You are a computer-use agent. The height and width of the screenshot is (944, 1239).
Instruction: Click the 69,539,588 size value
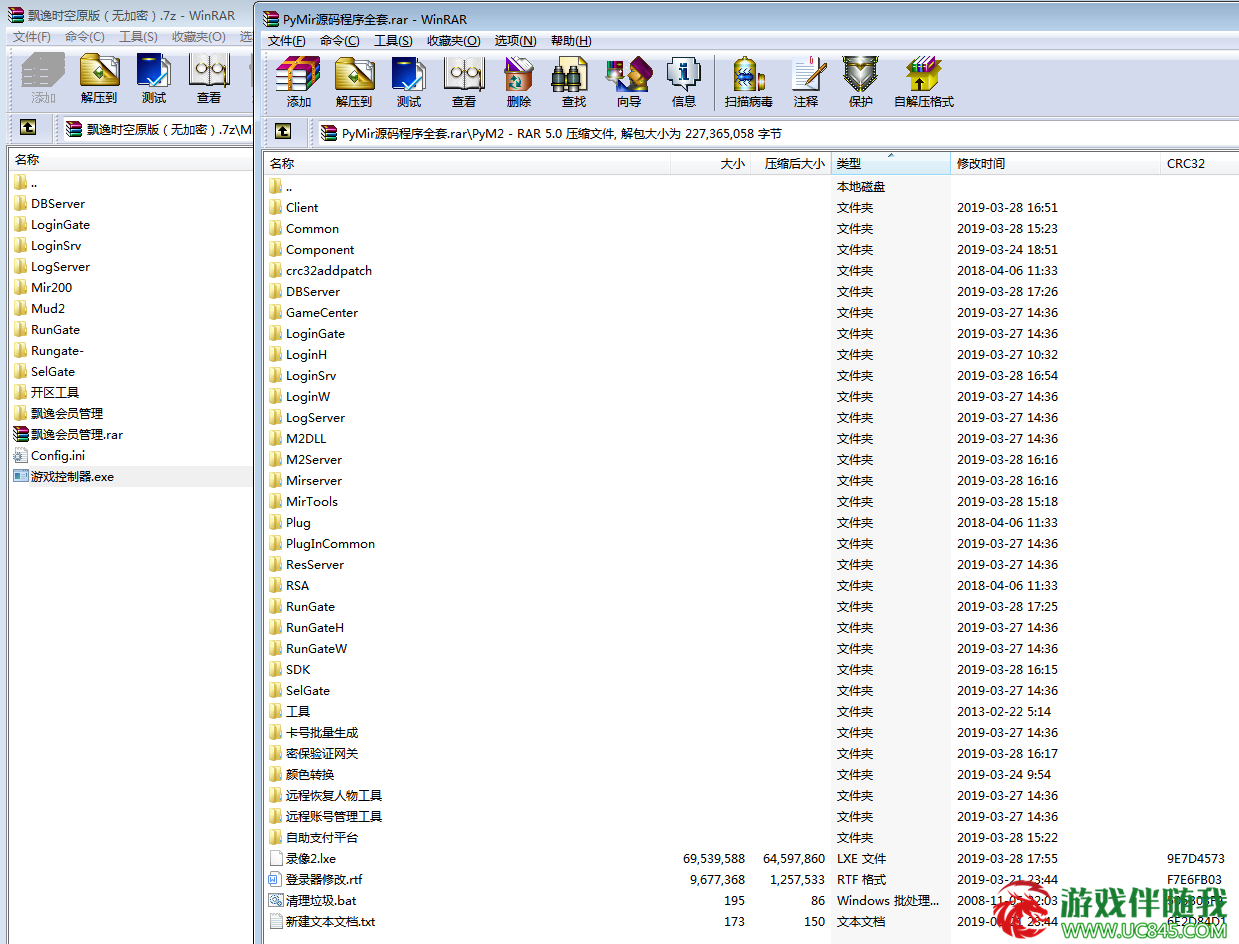pos(714,859)
